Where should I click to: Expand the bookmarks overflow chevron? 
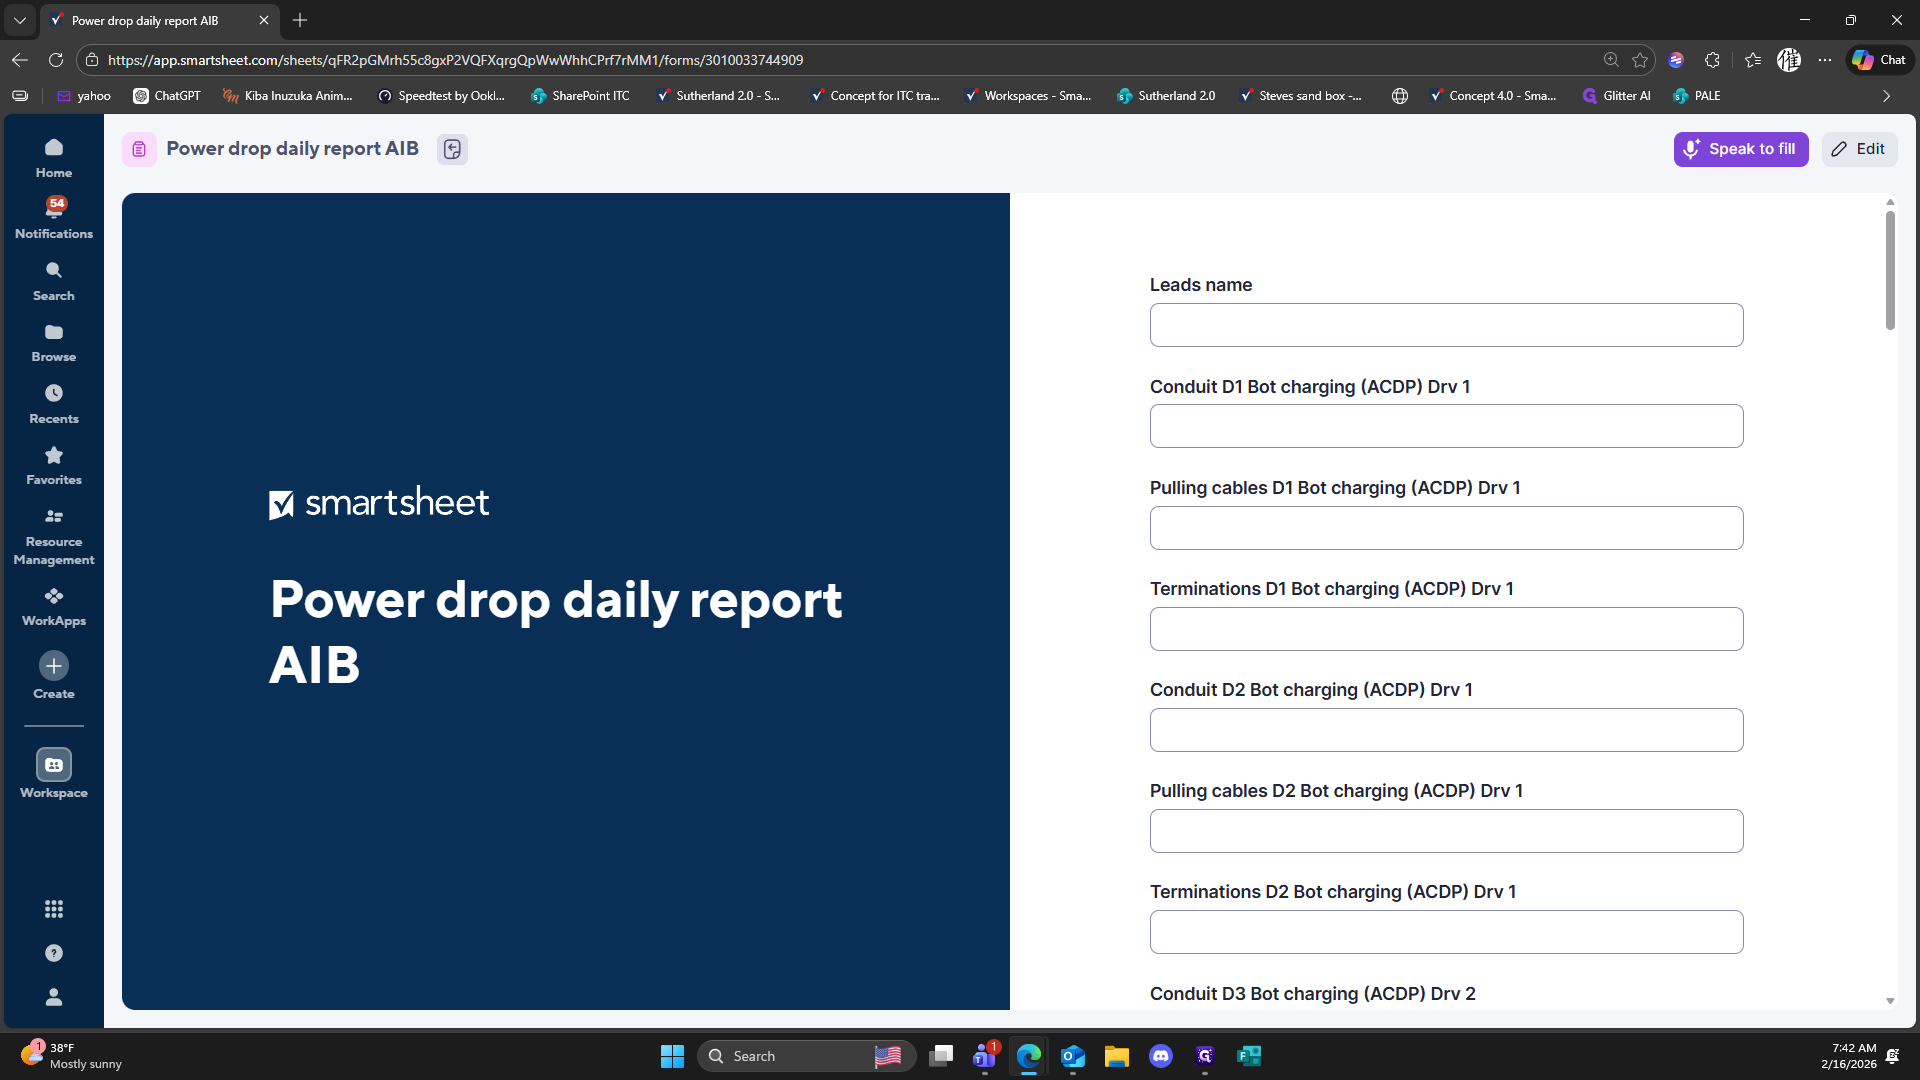click(x=1886, y=96)
